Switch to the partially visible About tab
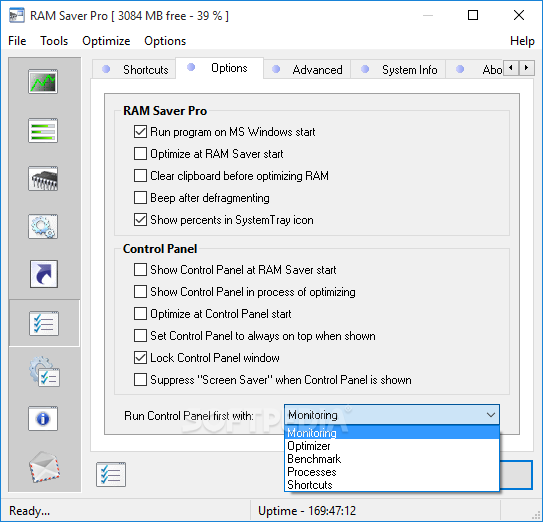Viewport: 543px width, 522px height. pos(474,70)
